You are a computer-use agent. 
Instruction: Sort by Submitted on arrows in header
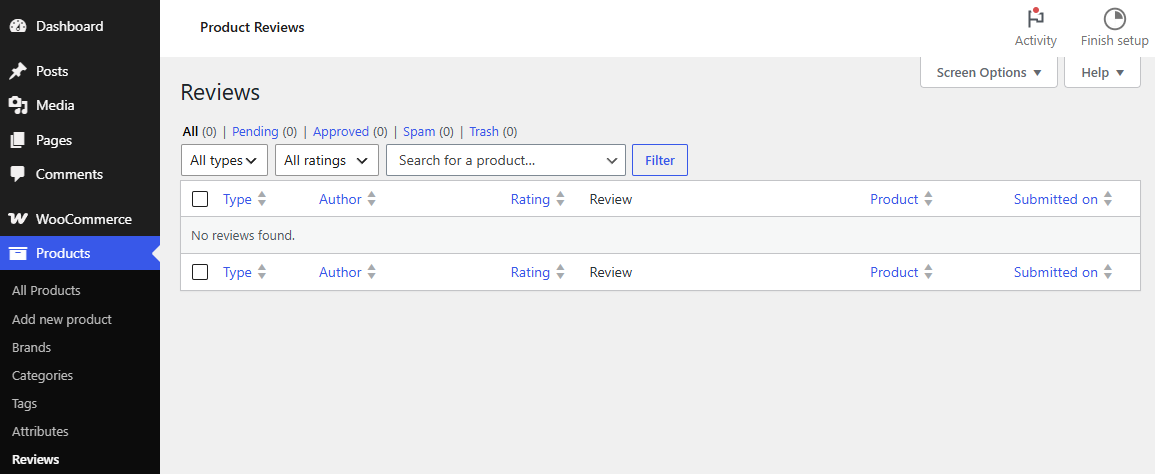coord(1108,199)
